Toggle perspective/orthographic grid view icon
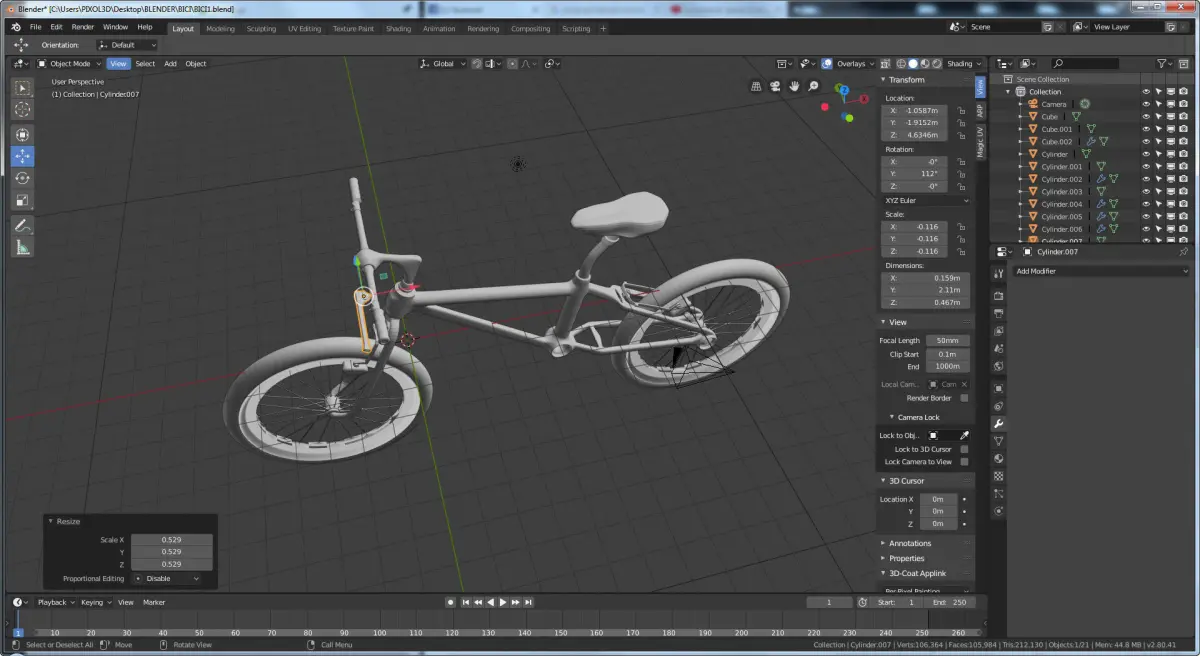The image size is (1200, 656). coord(757,87)
